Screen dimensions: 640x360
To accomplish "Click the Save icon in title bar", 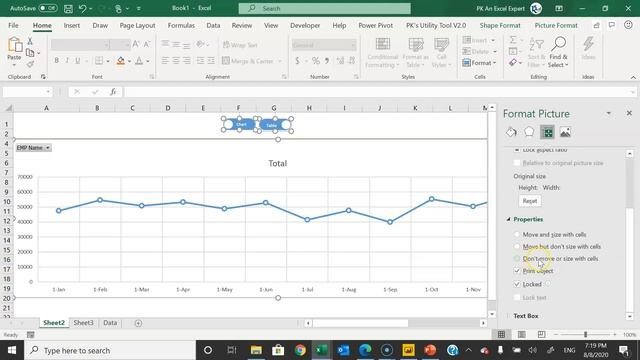I will [69, 8].
